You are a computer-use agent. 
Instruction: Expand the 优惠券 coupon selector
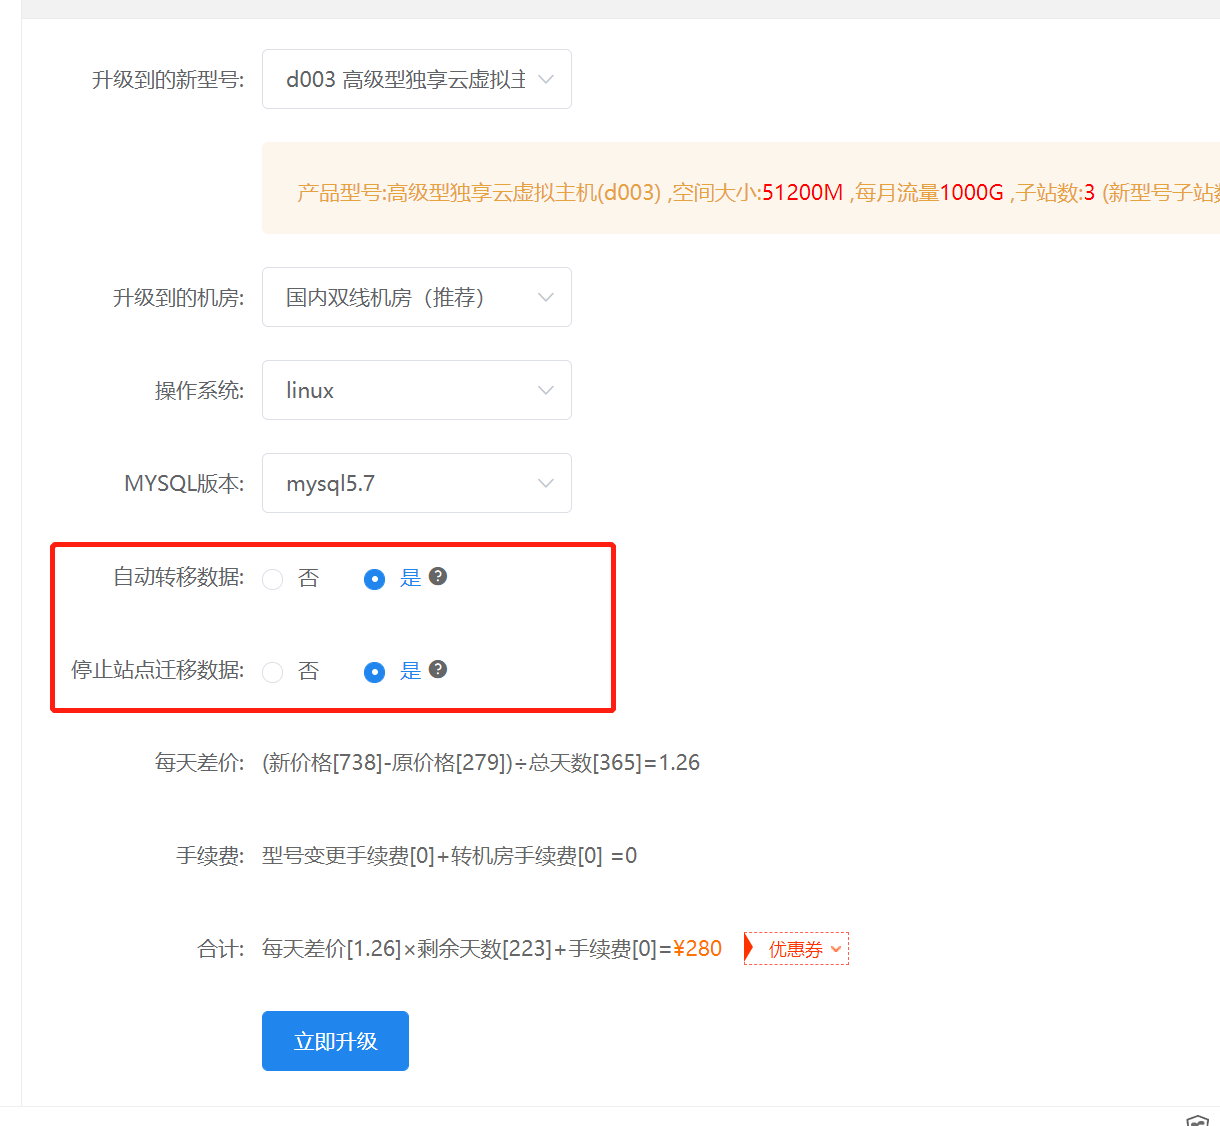[798, 949]
